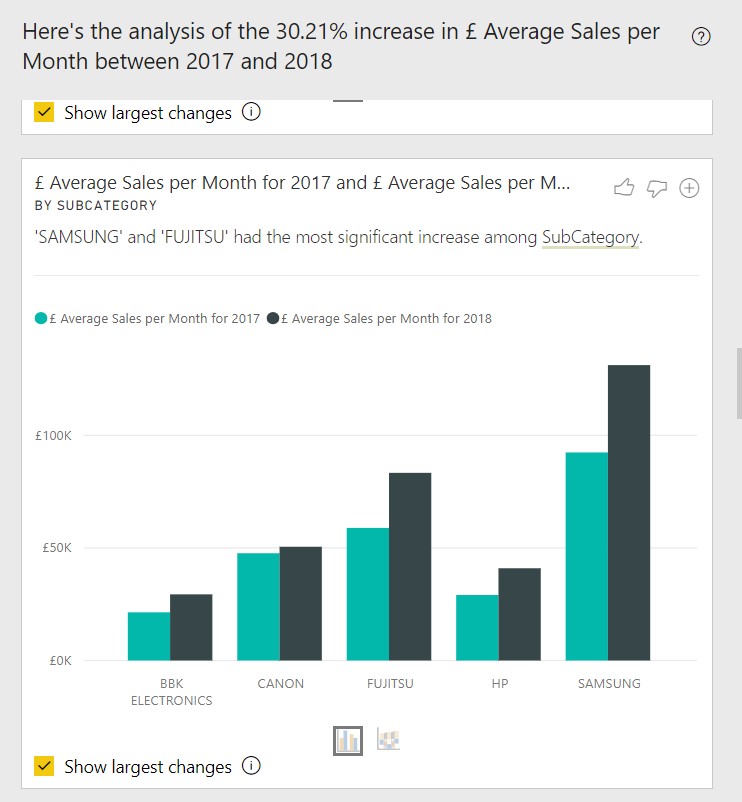742x802 pixels.
Task: Click the 2017 teal legend marker
Action: 41,319
